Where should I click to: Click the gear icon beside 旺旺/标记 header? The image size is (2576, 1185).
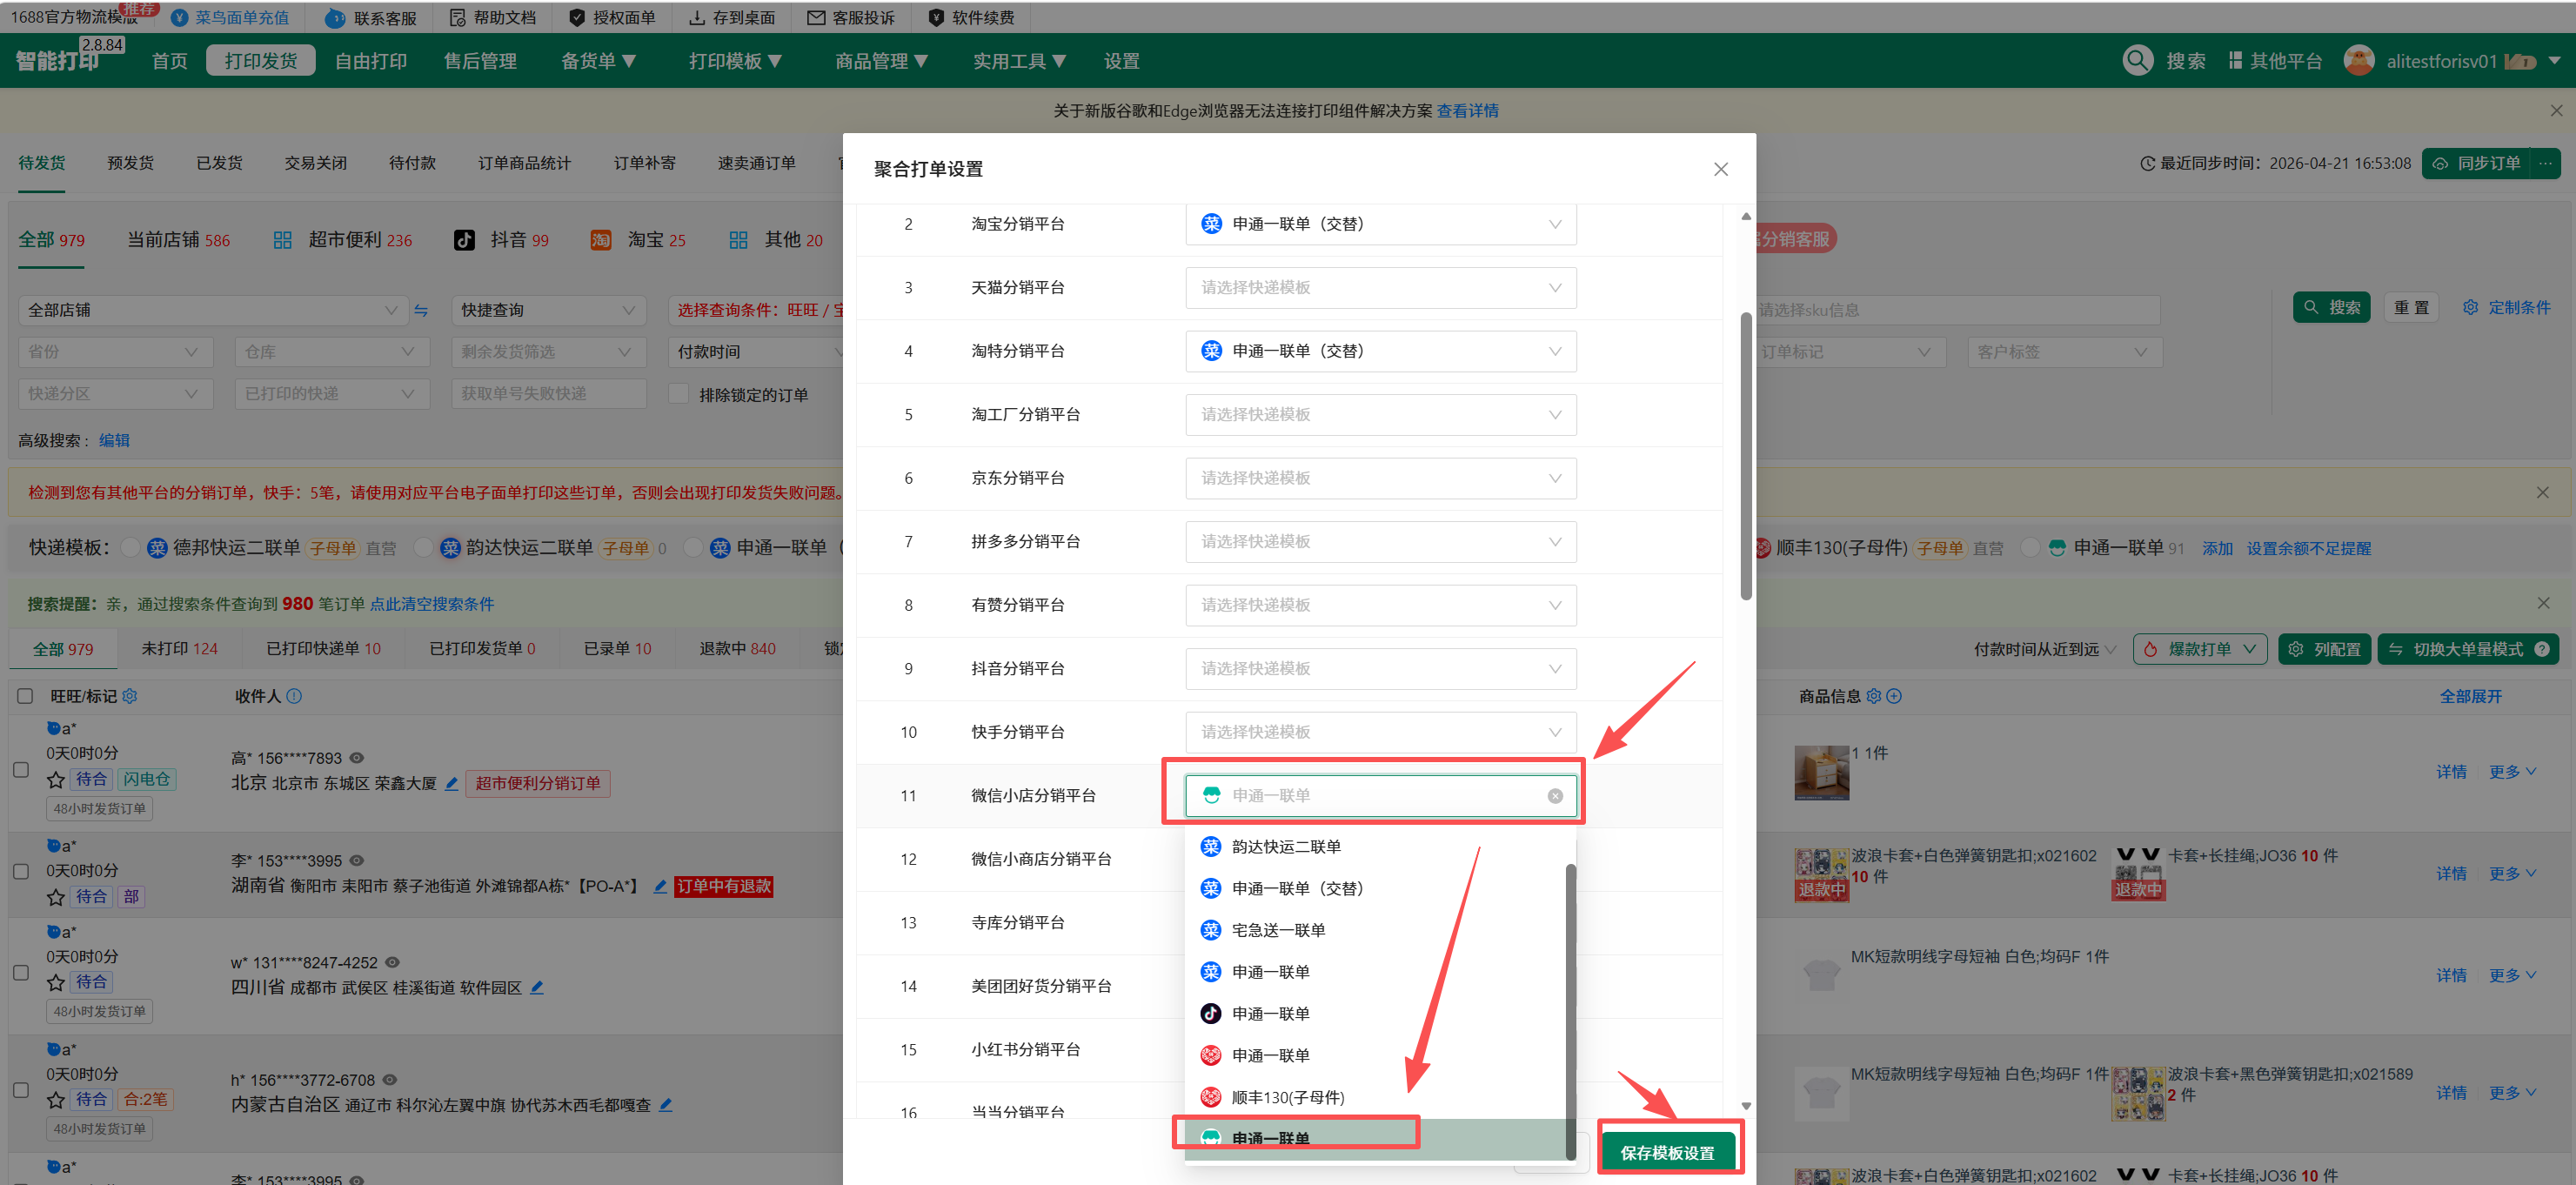[130, 696]
